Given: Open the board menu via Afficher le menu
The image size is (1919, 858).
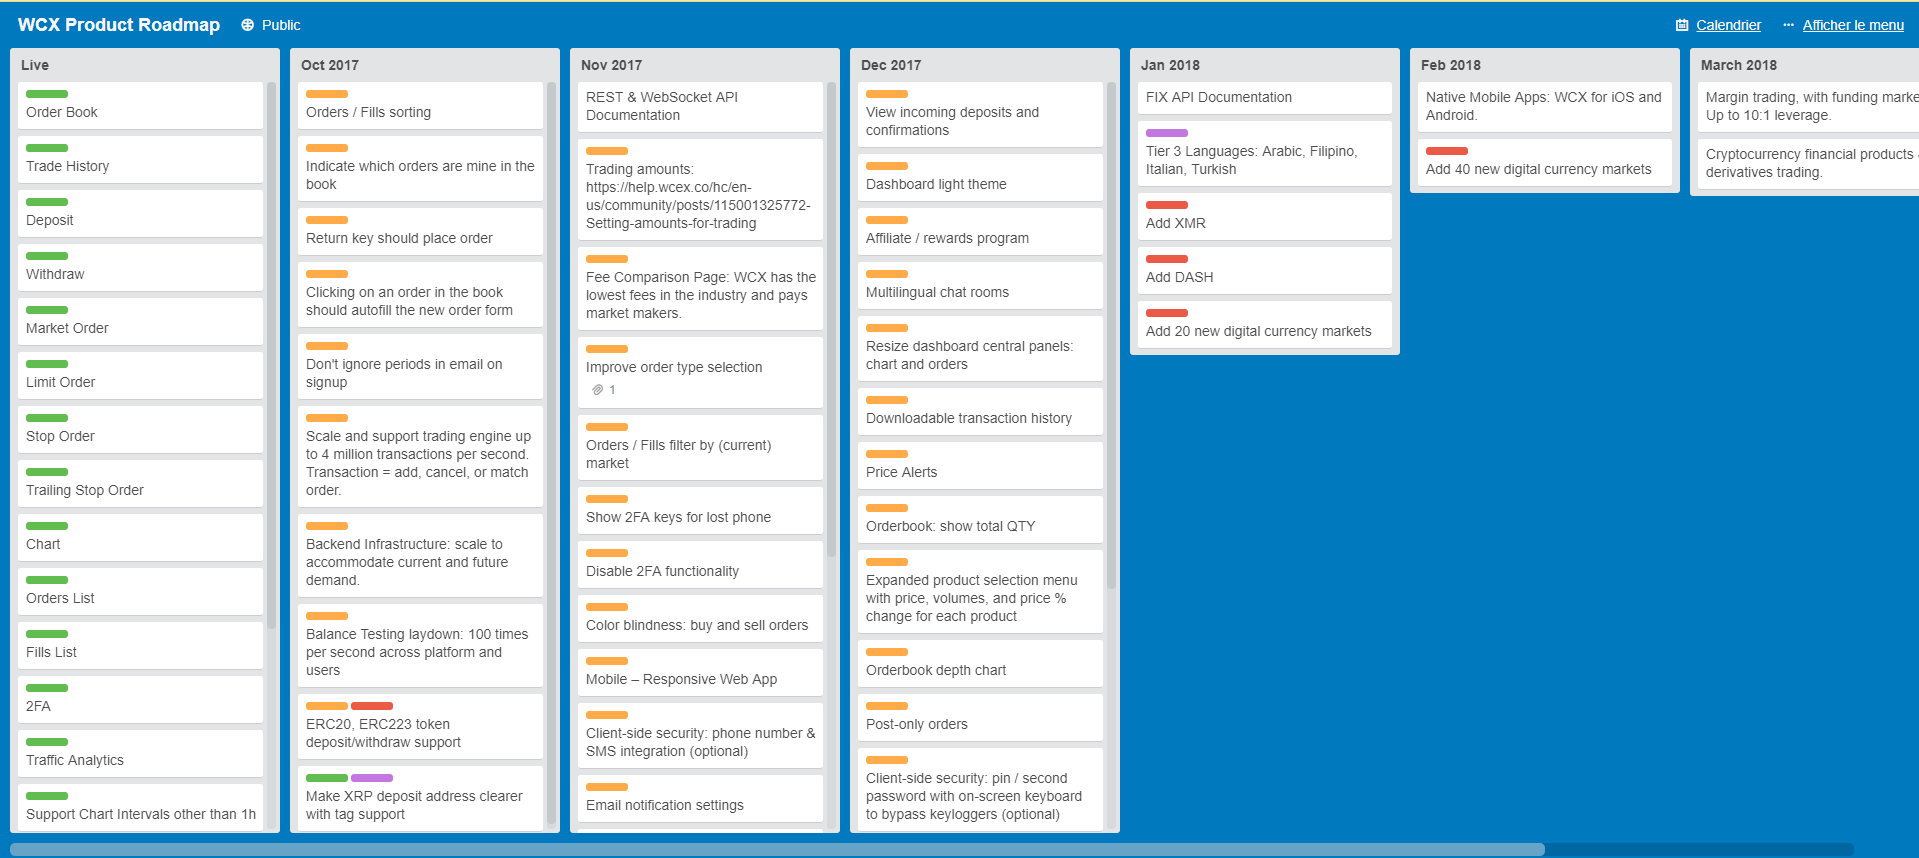Looking at the screenshot, I should click(x=1843, y=25).
